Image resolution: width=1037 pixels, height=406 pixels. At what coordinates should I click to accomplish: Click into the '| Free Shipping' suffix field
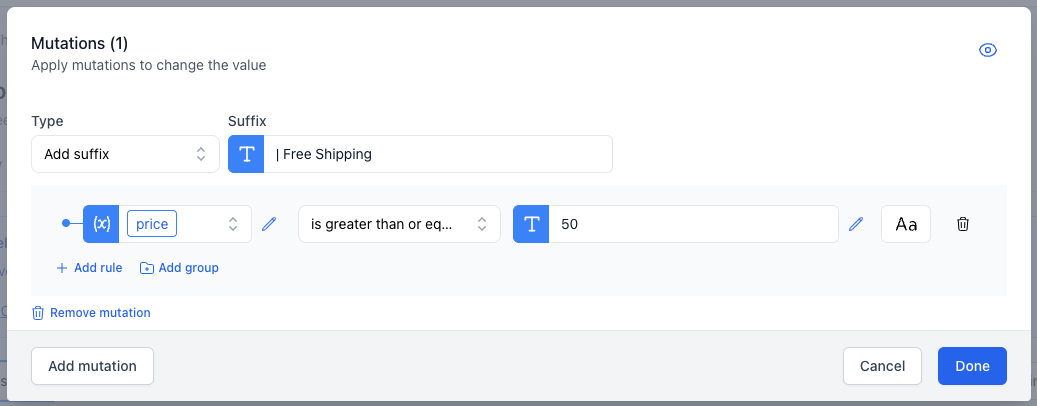(438, 154)
